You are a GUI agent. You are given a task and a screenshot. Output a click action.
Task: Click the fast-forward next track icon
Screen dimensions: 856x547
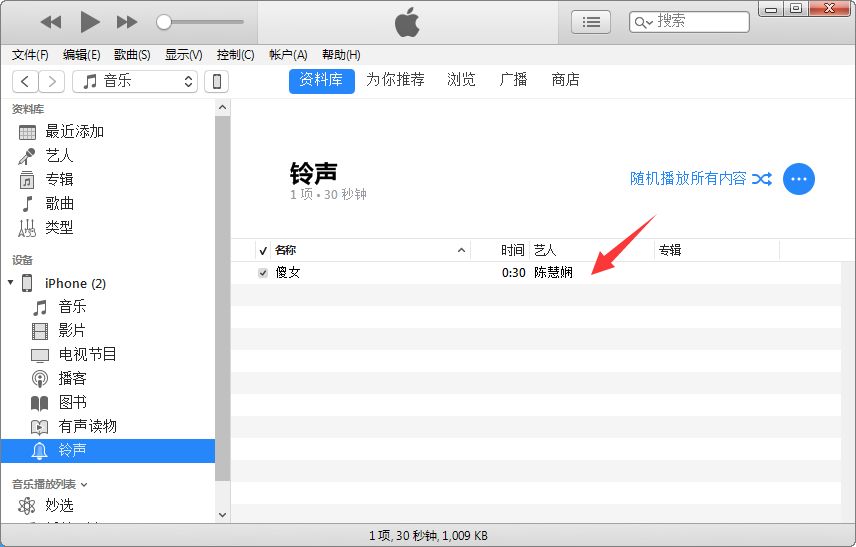click(127, 22)
